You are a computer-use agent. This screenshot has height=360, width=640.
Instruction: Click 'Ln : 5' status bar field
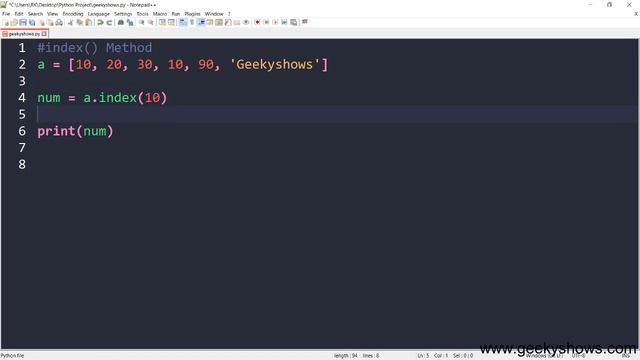pos(423,356)
